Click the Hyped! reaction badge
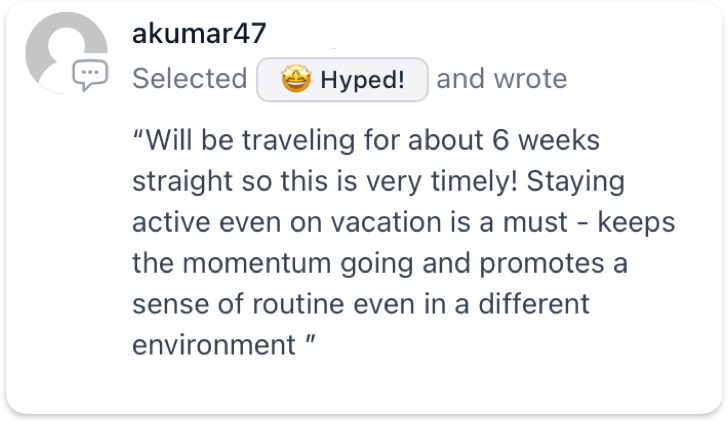728x424 pixels. click(343, 79)
